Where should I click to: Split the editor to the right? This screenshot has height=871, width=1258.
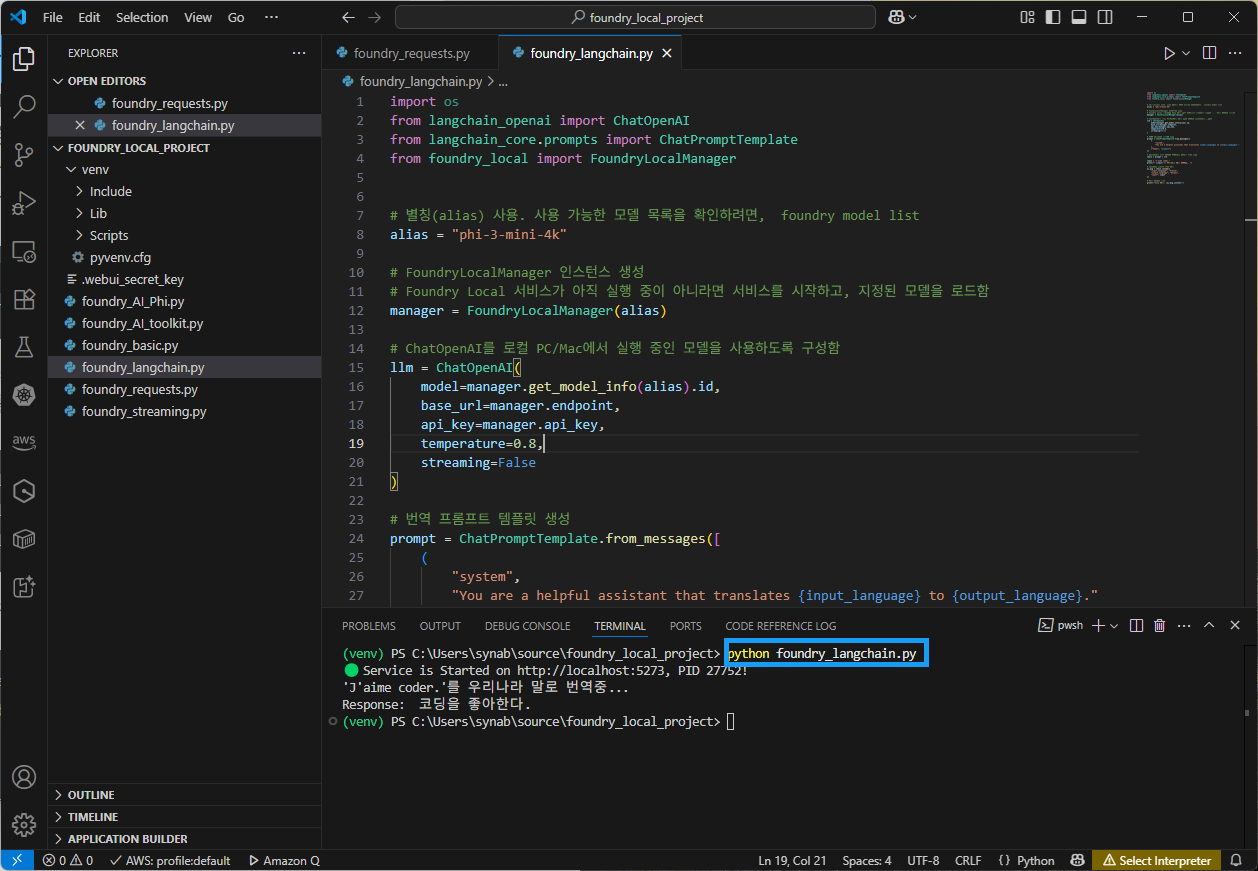click(1209, 53)
